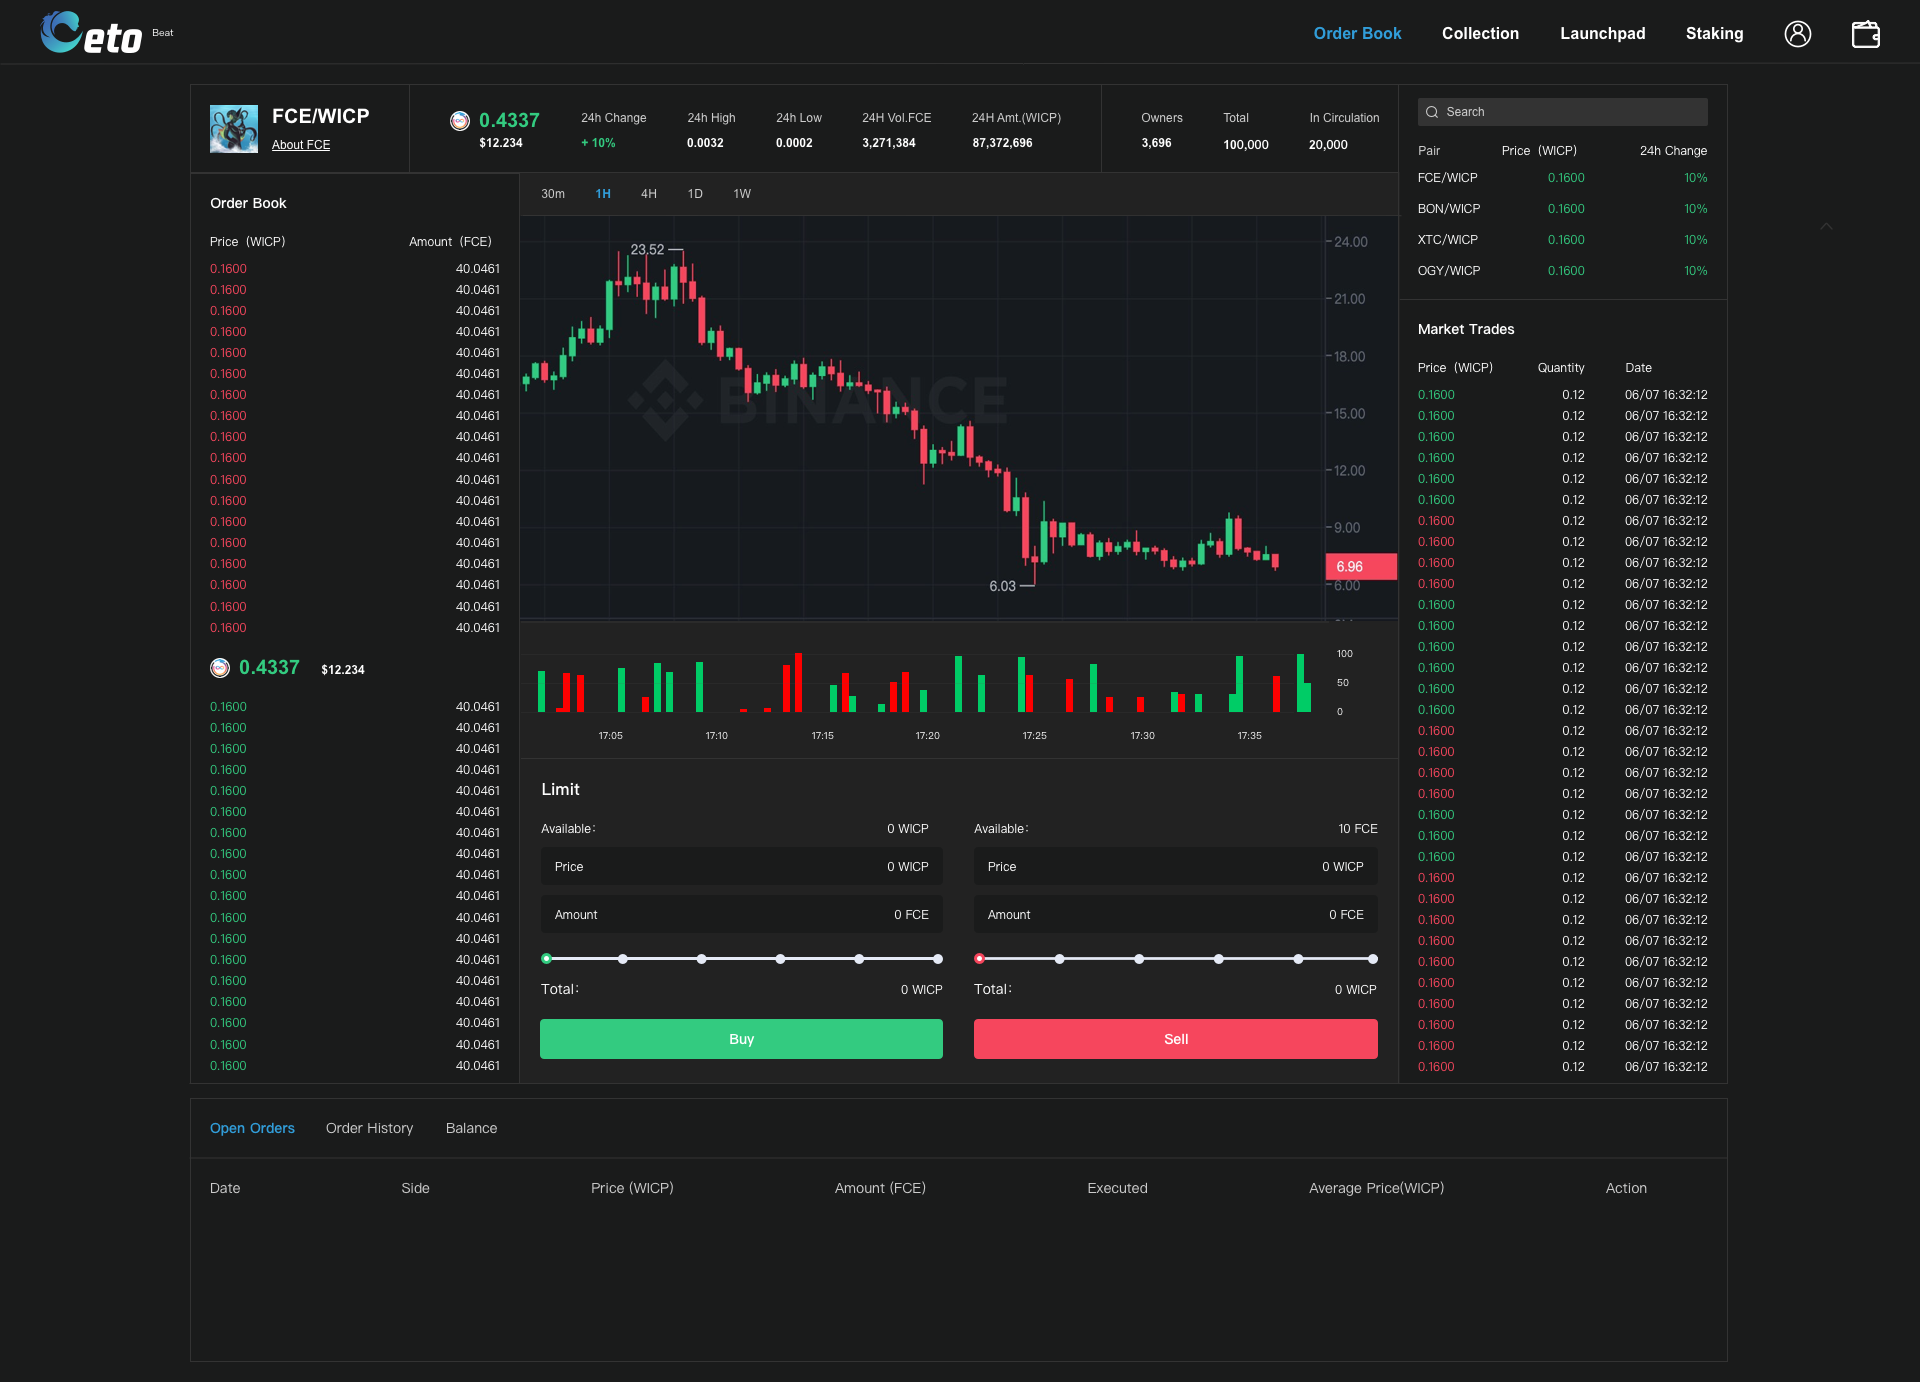Select the 1D chart interval
This screenshot has width=1920, height=1382.
tap(695, 194)
